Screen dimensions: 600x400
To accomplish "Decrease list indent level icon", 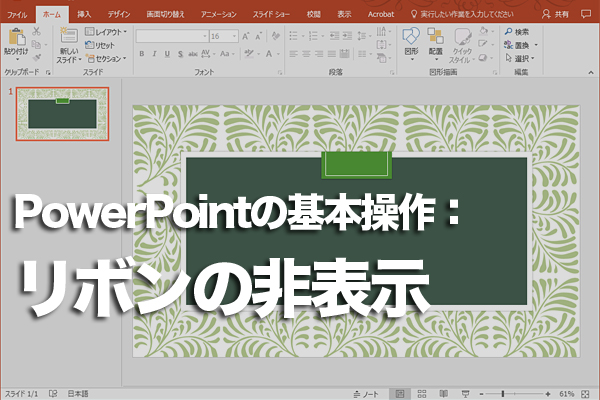I will pos(334,36).
